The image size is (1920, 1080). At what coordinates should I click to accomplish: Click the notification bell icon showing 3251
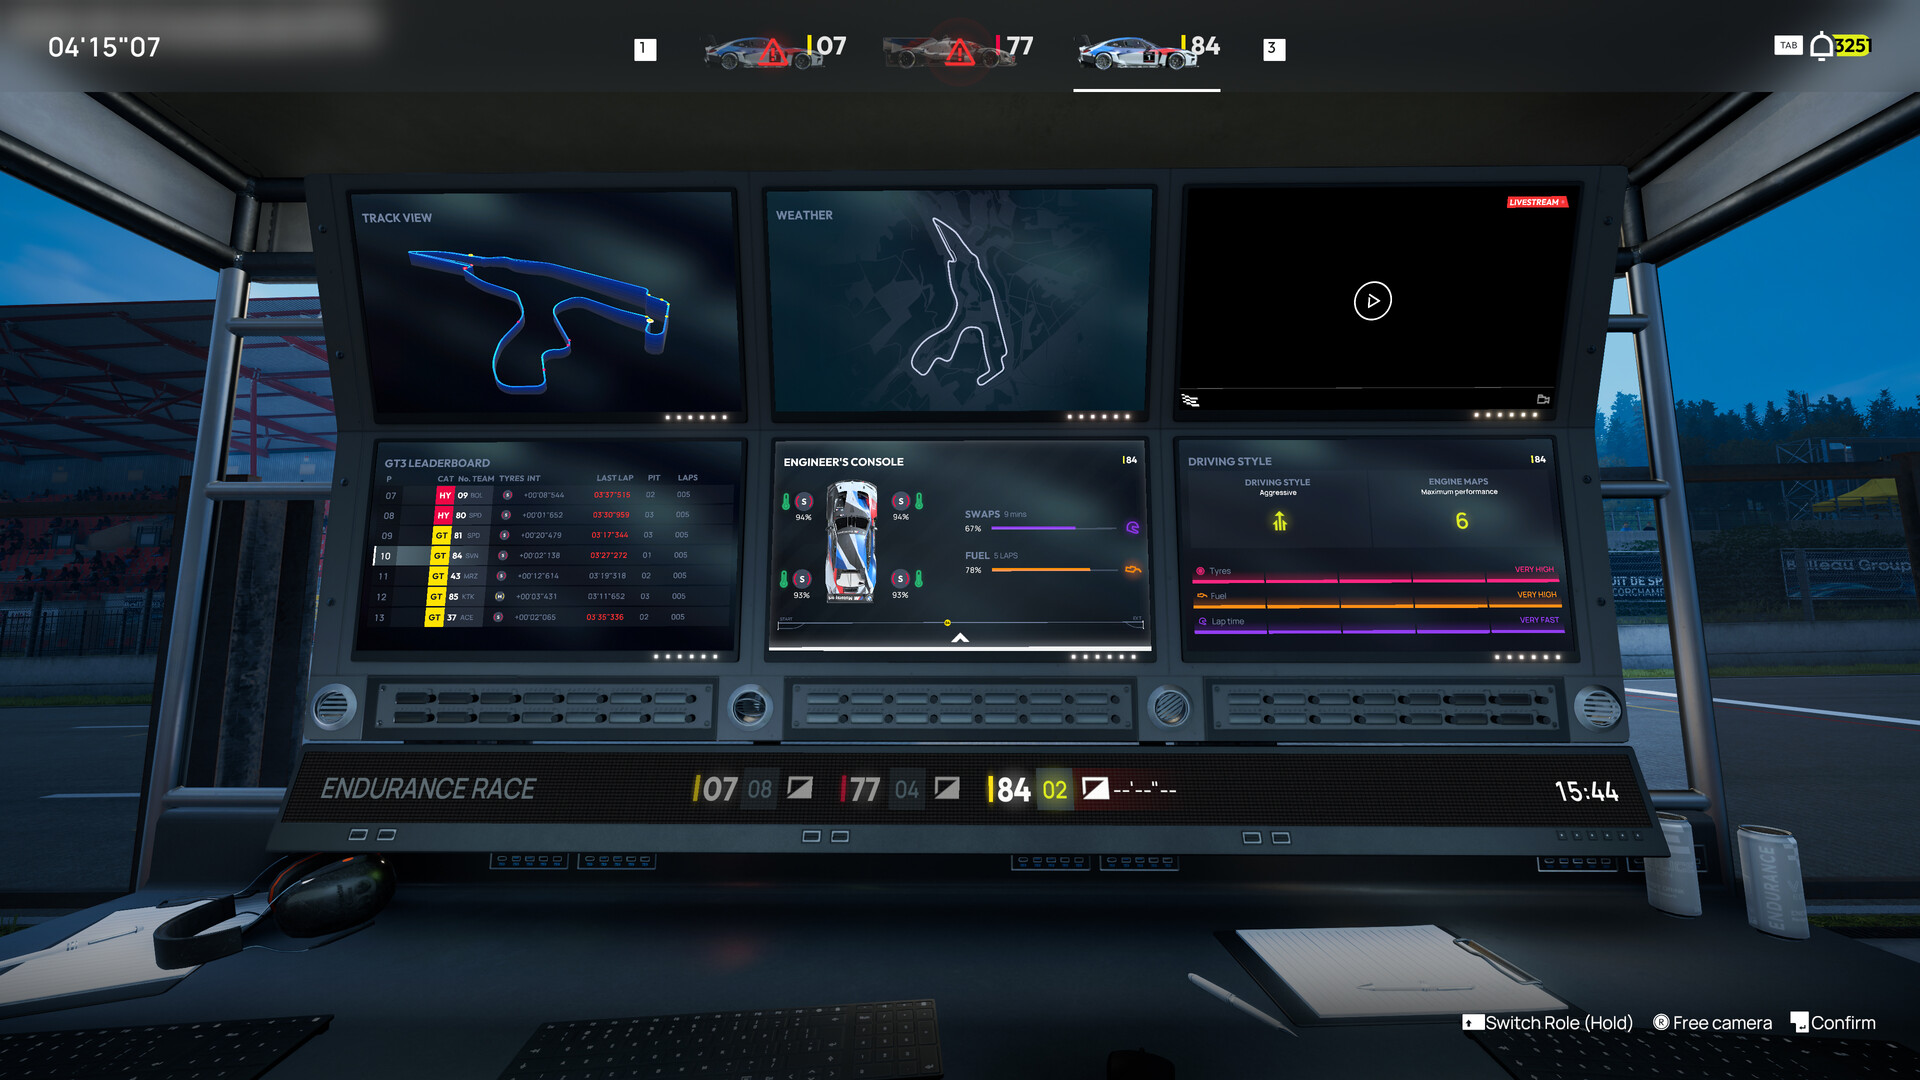(x=1820, y=45)
